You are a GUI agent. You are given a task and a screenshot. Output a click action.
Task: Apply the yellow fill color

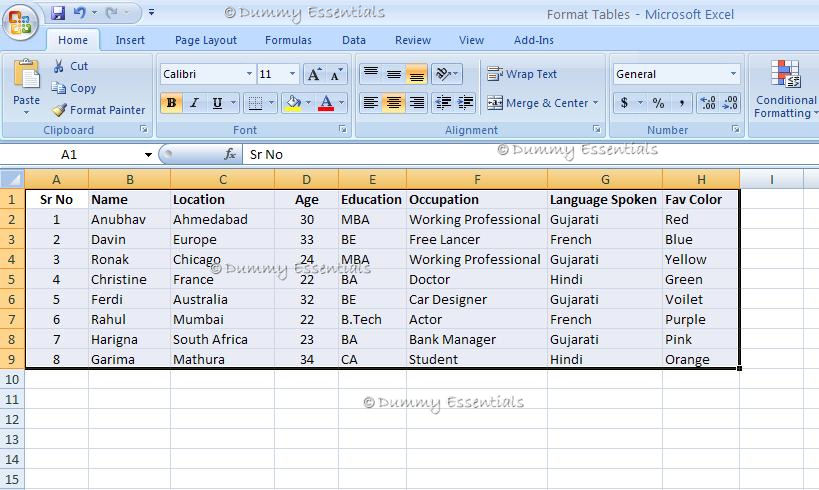click(293, 103)
